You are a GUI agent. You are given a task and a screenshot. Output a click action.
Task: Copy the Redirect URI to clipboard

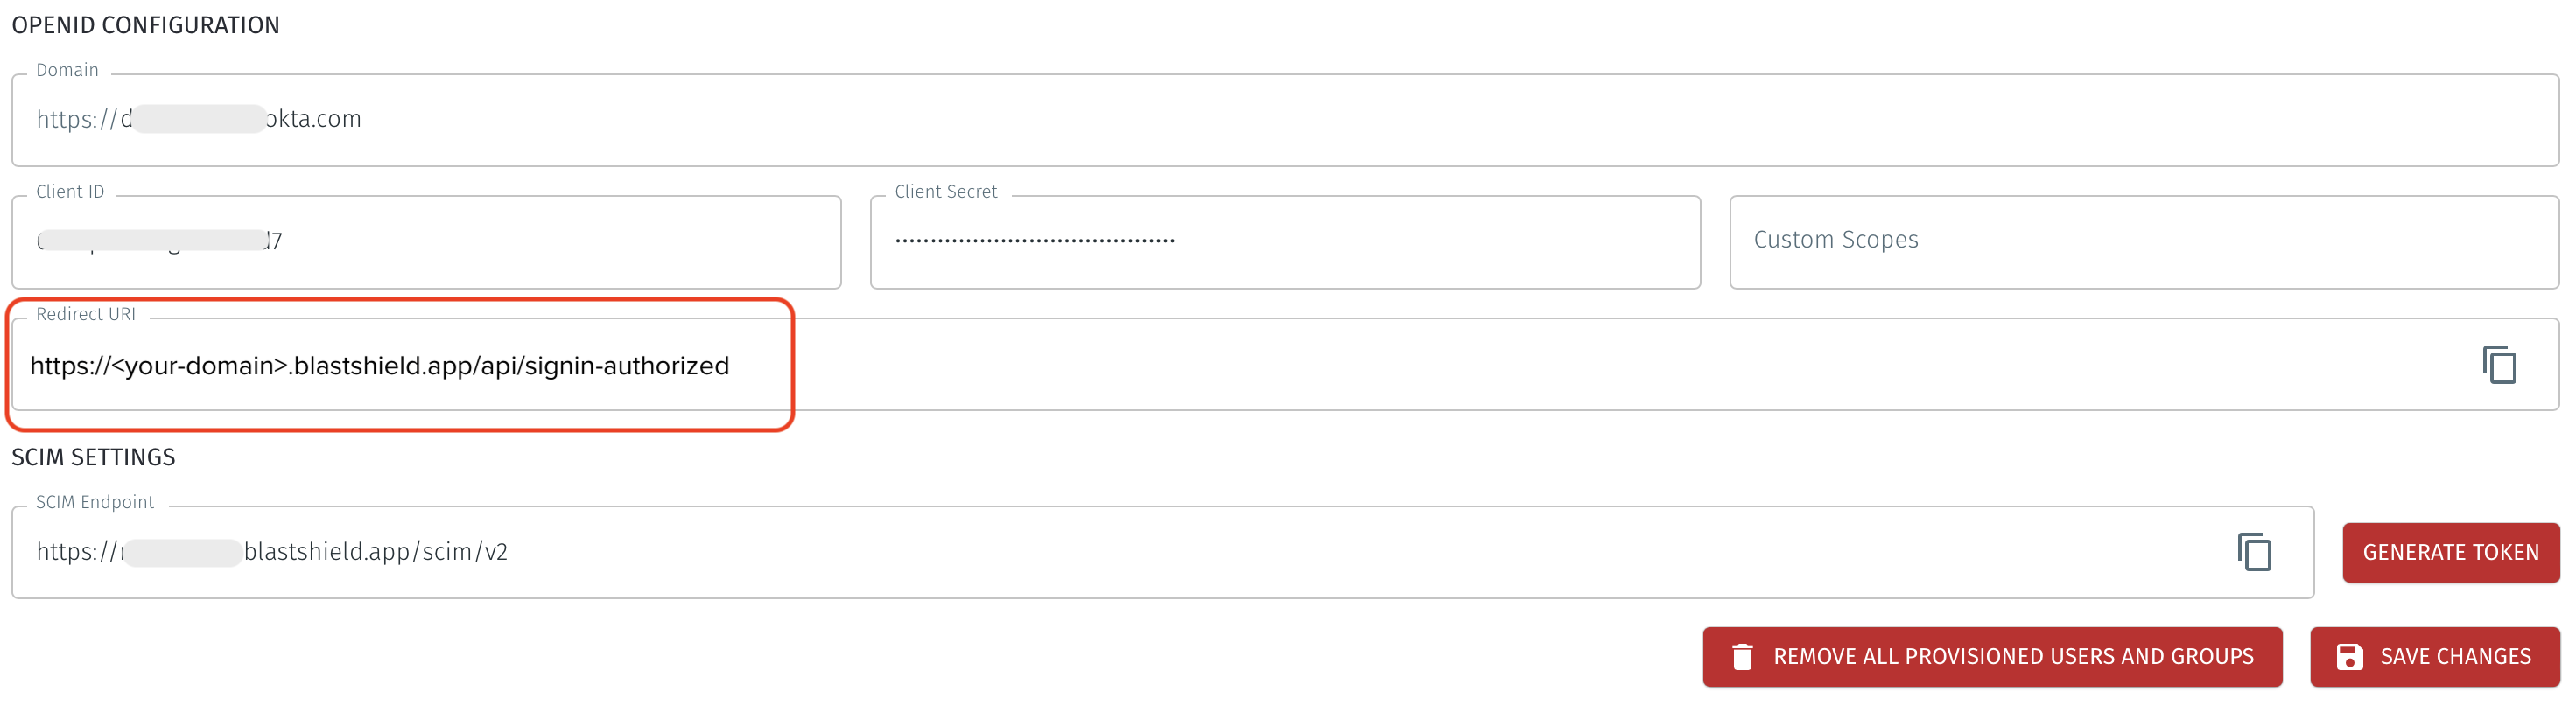coord(2498,365)
